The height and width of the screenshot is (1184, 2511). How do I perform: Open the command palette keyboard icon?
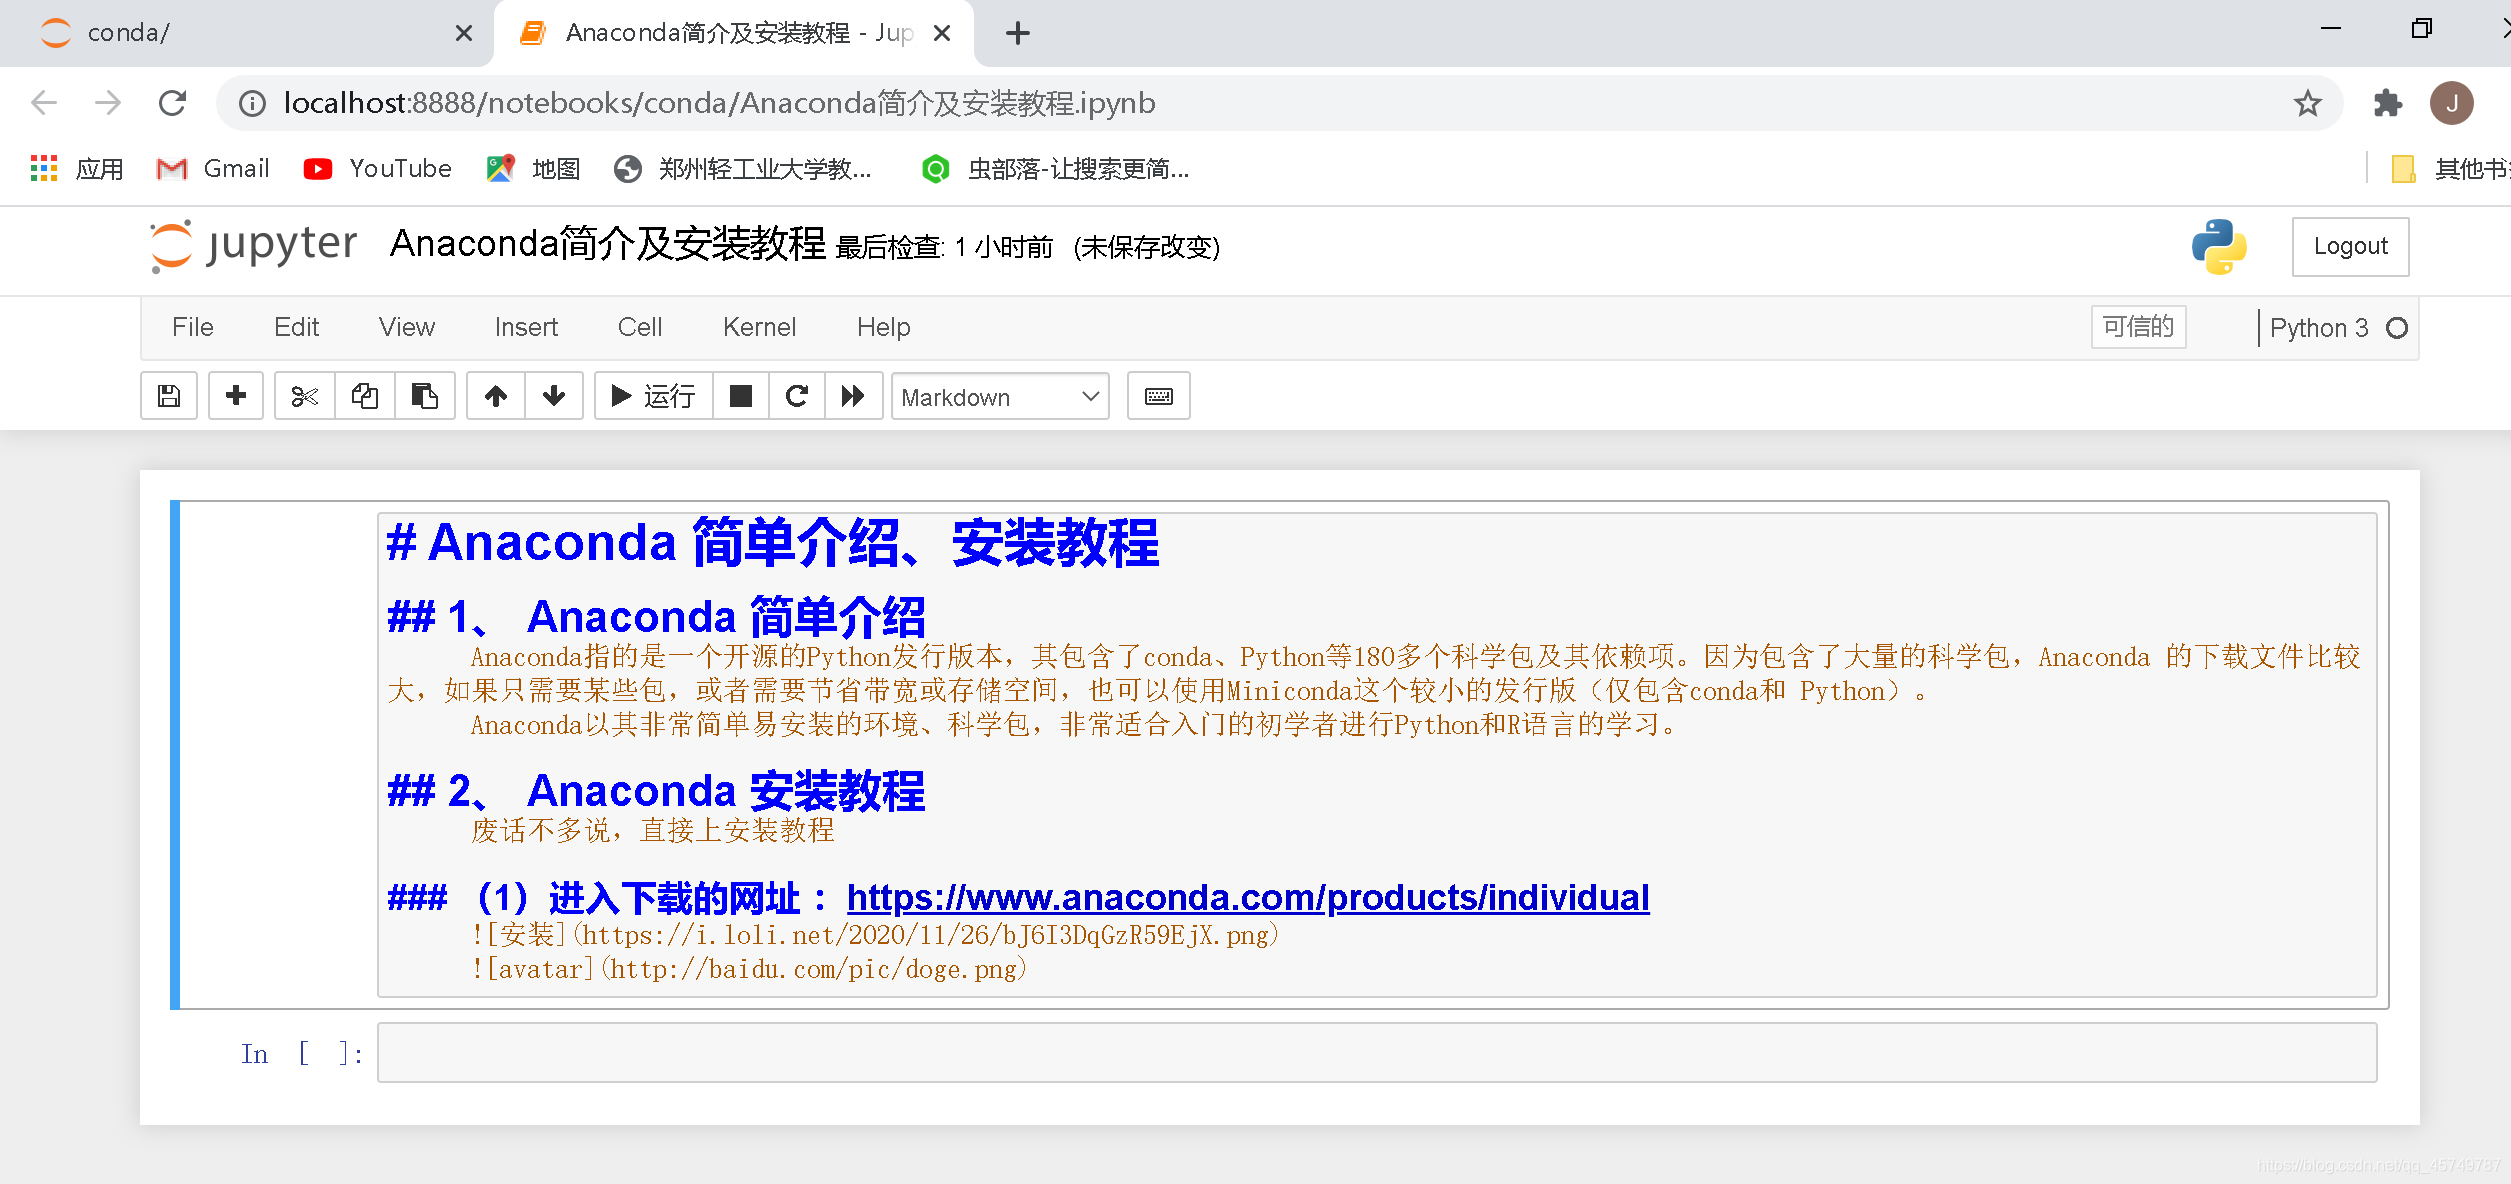point(1158,397)
